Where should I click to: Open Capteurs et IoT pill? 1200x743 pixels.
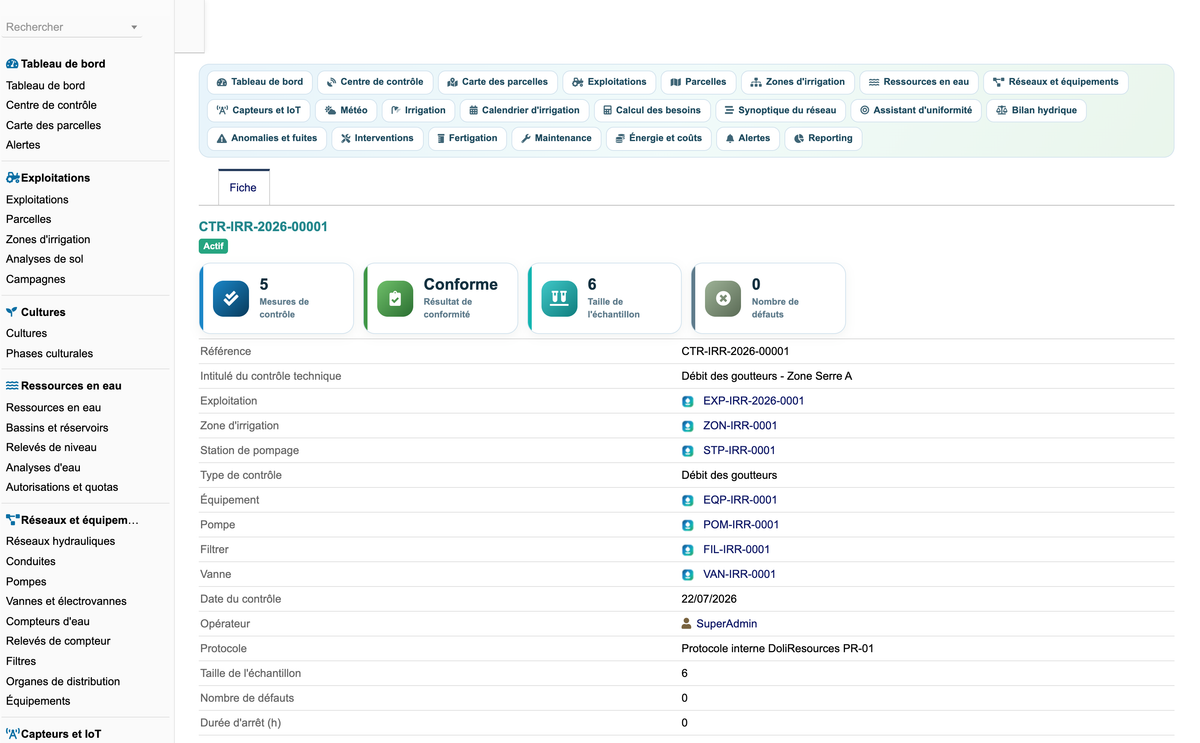[x=259, y=110]
